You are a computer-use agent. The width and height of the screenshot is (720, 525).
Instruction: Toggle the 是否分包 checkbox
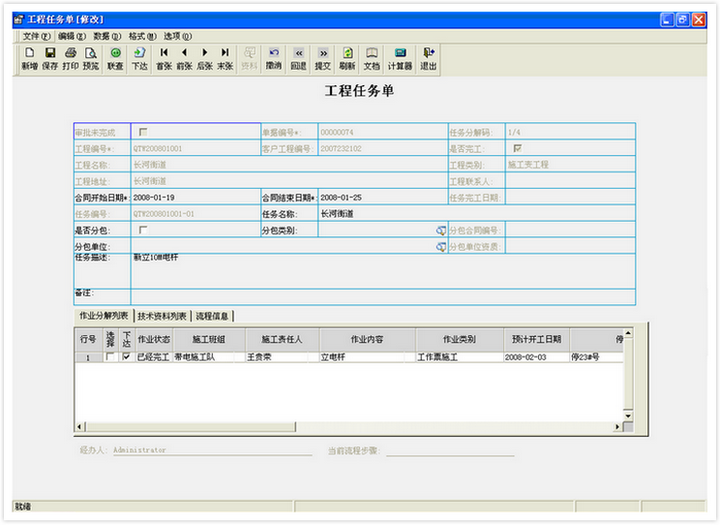coord(143,230)
